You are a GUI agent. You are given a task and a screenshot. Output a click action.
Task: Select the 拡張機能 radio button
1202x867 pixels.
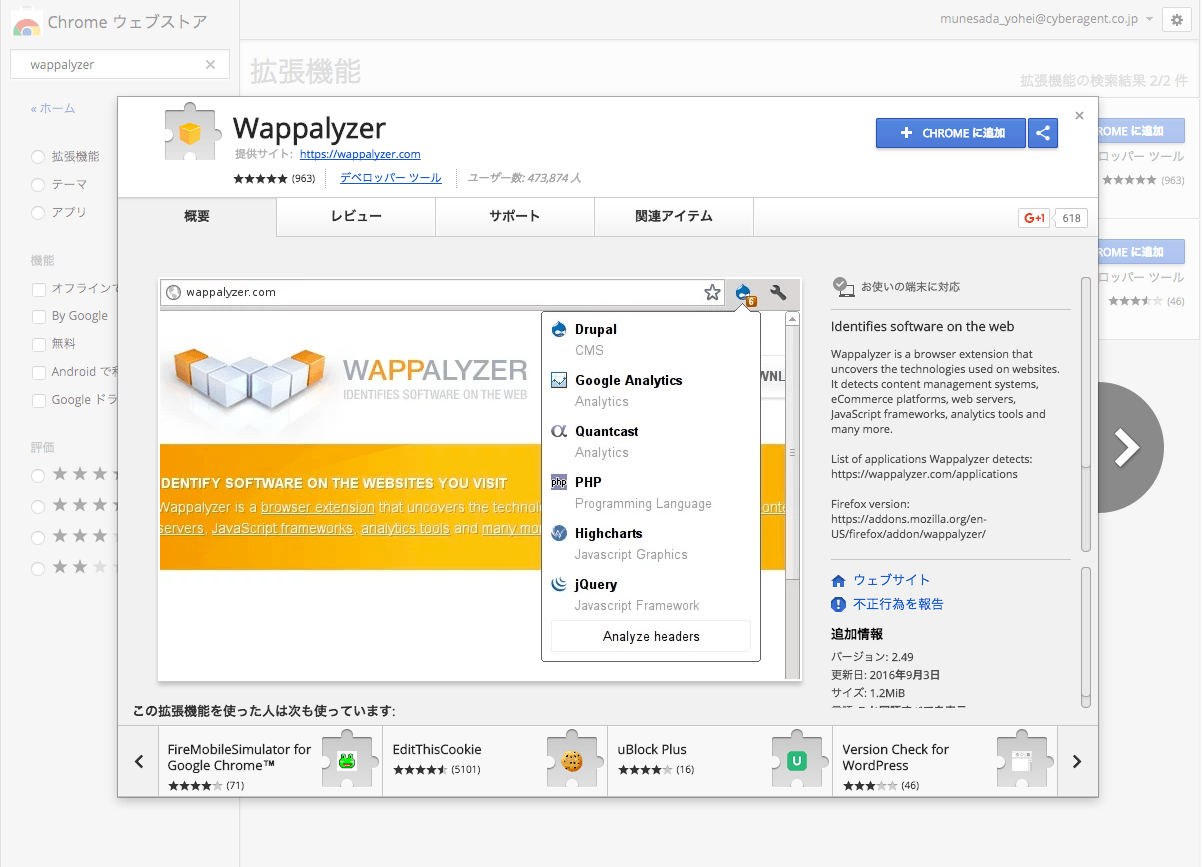click(x=38, y=157)
